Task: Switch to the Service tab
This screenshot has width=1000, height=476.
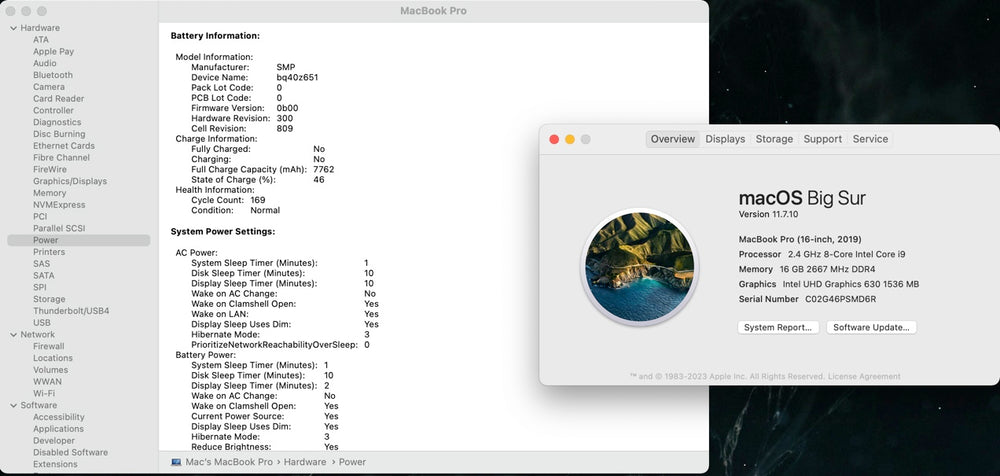Action: pos(870,139)
